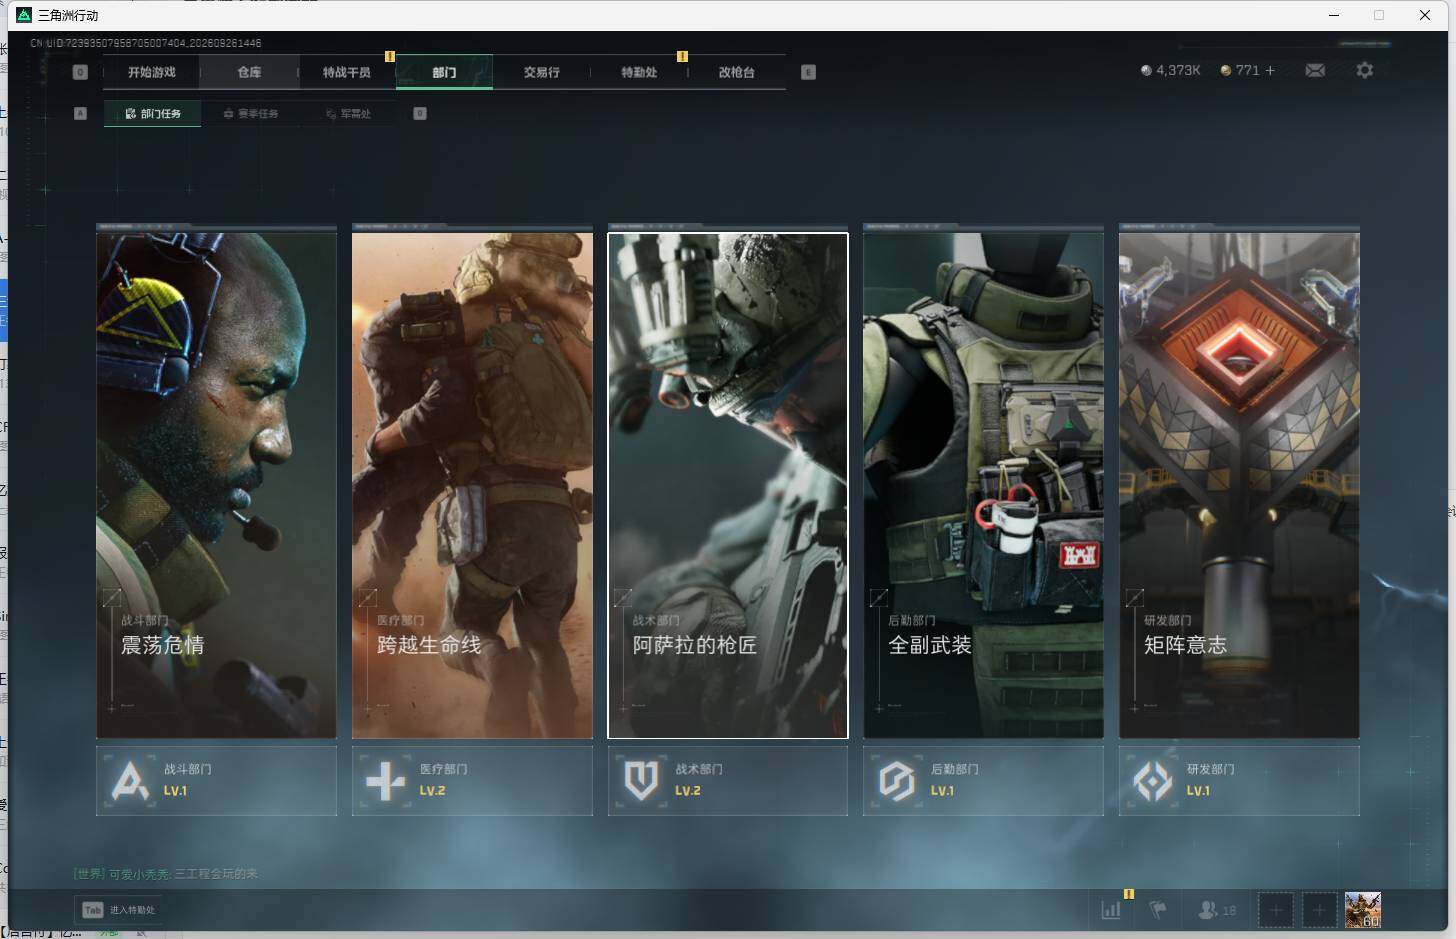Select the 阿萨拉的枪匠 tactical department card
Screen dimensions: 1456x939
(728, 485)
